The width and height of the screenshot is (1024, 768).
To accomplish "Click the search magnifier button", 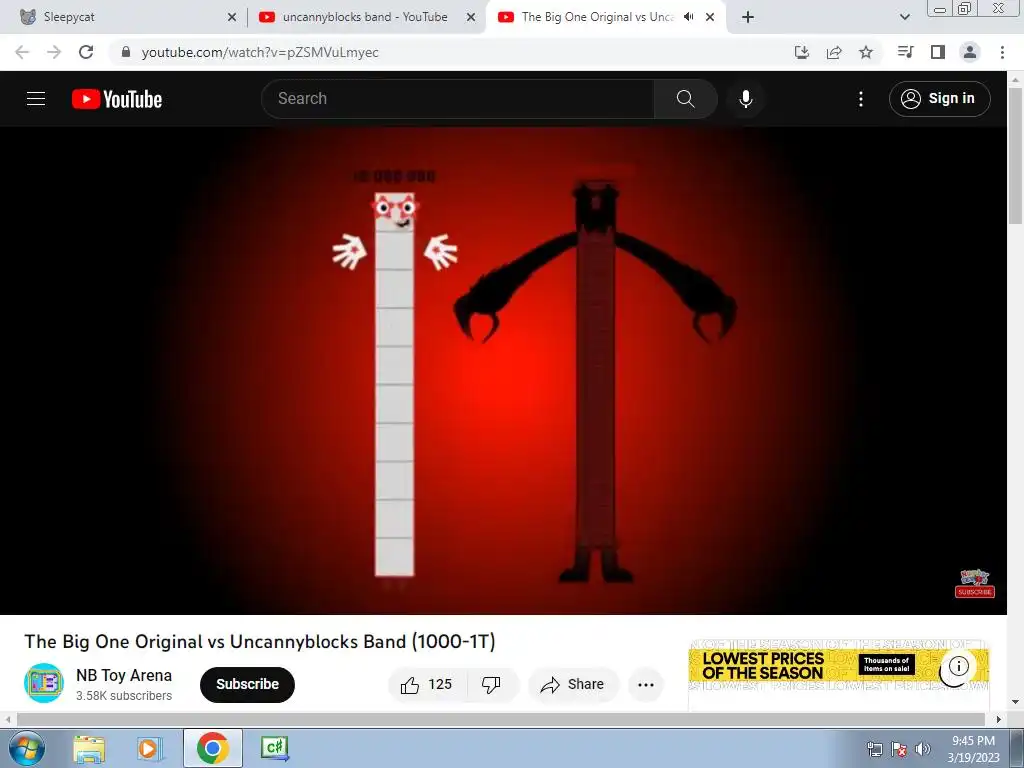I will (685, 99).
